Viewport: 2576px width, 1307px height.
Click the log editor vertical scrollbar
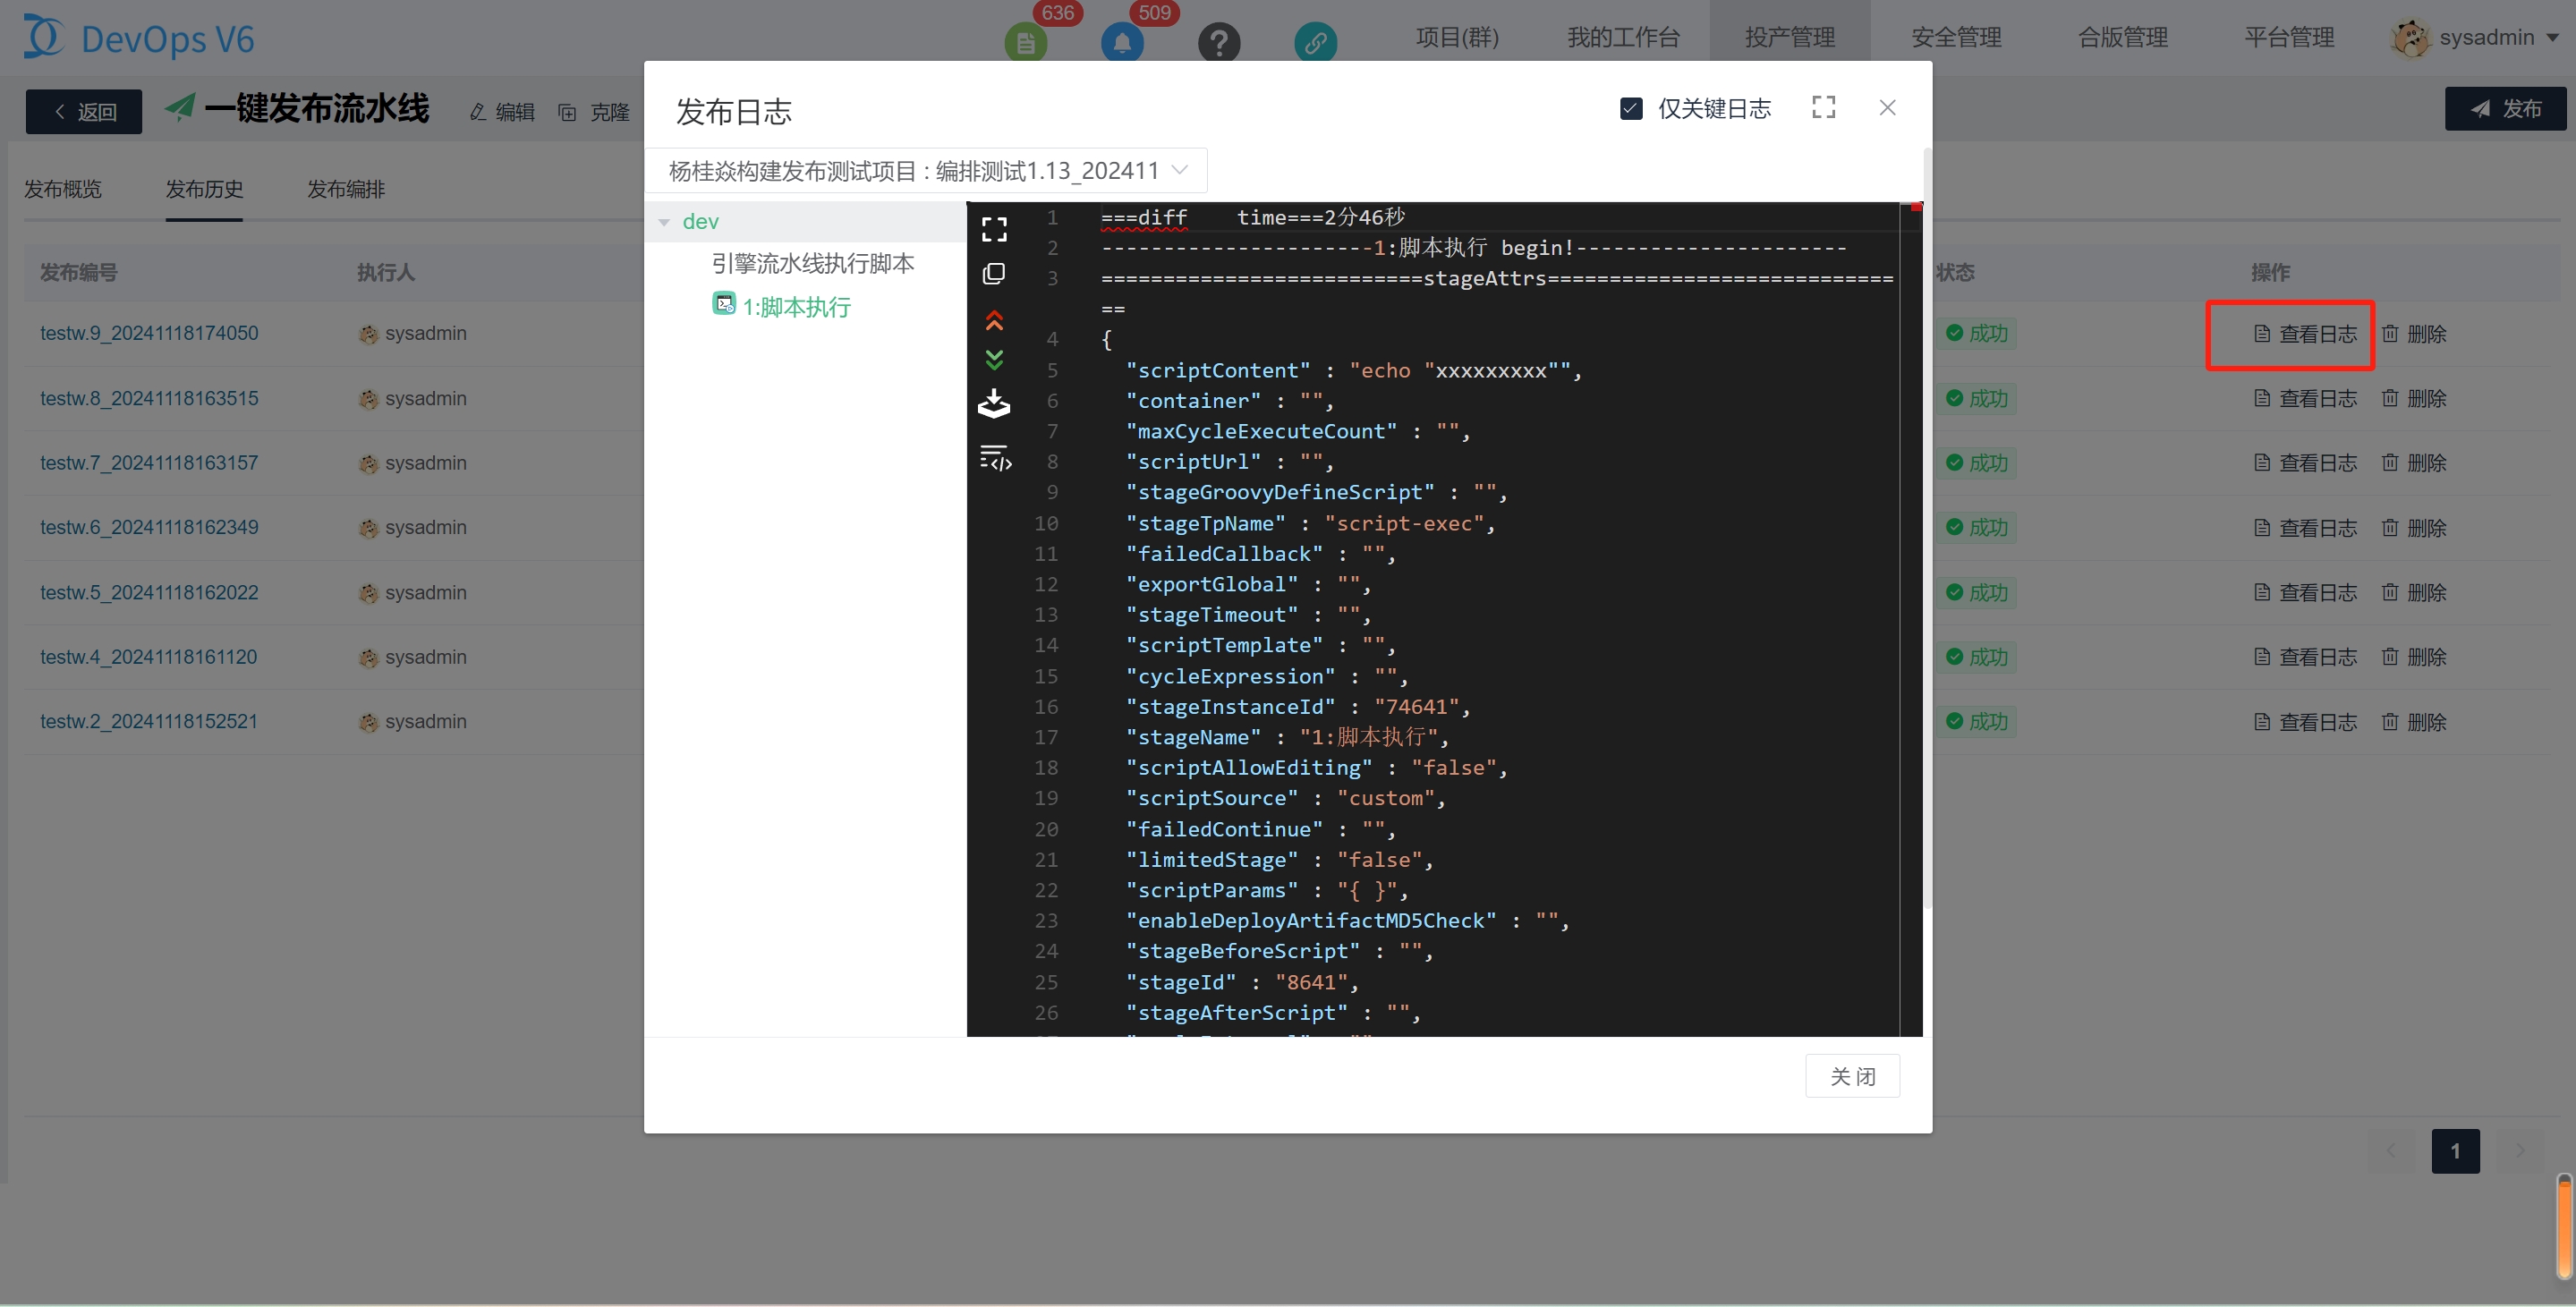click(x=1910, y=600)
